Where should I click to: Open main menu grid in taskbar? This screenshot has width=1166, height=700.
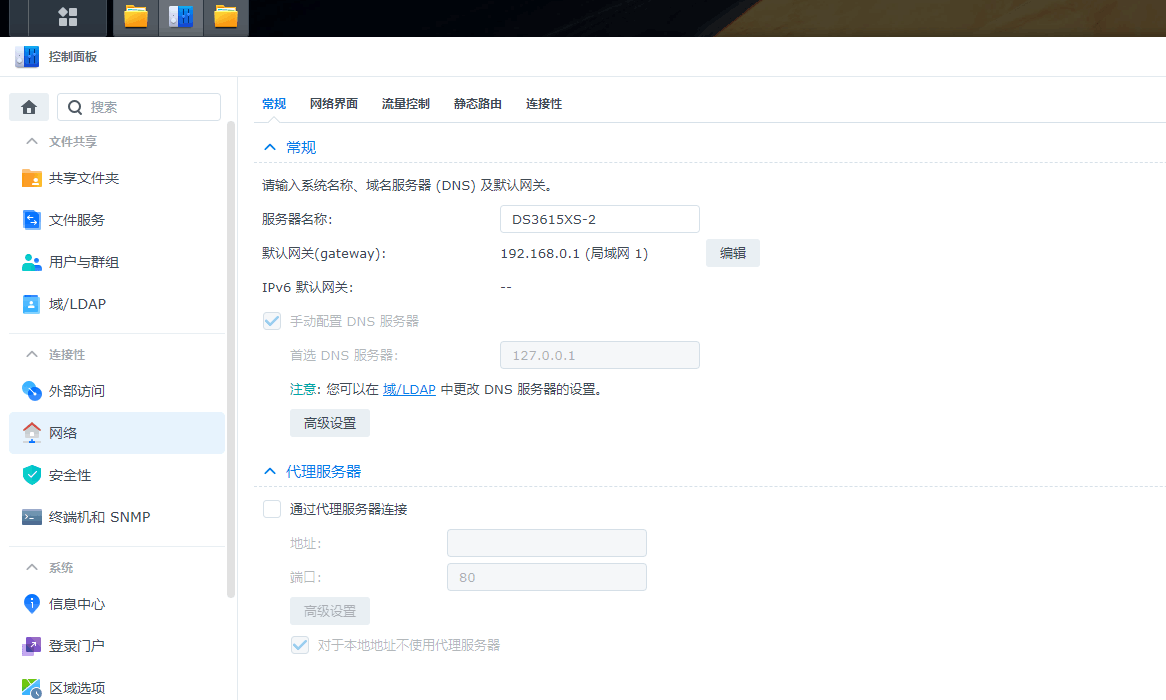pyautogui.click(x=68, y=17)
